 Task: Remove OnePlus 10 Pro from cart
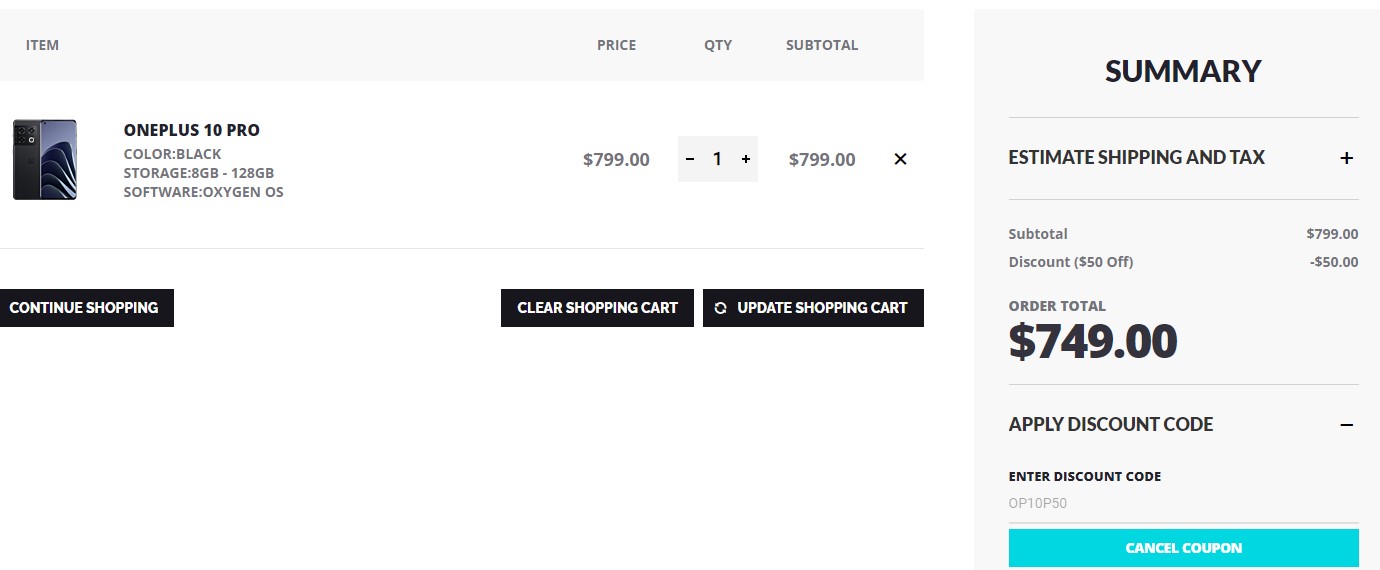900,159
